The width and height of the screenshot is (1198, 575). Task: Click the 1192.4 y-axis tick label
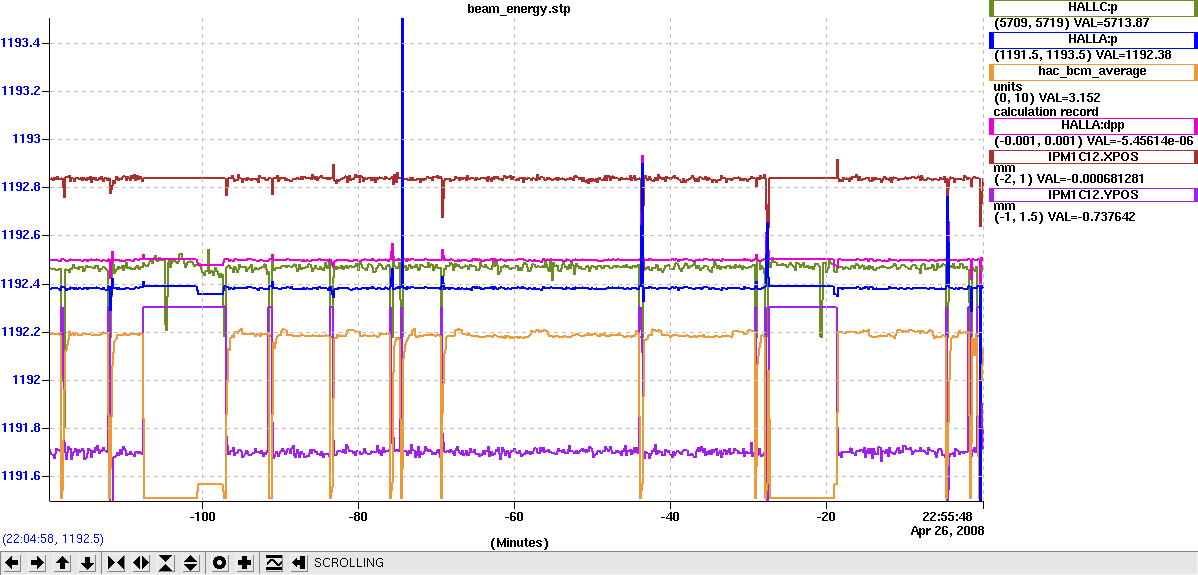21,284
